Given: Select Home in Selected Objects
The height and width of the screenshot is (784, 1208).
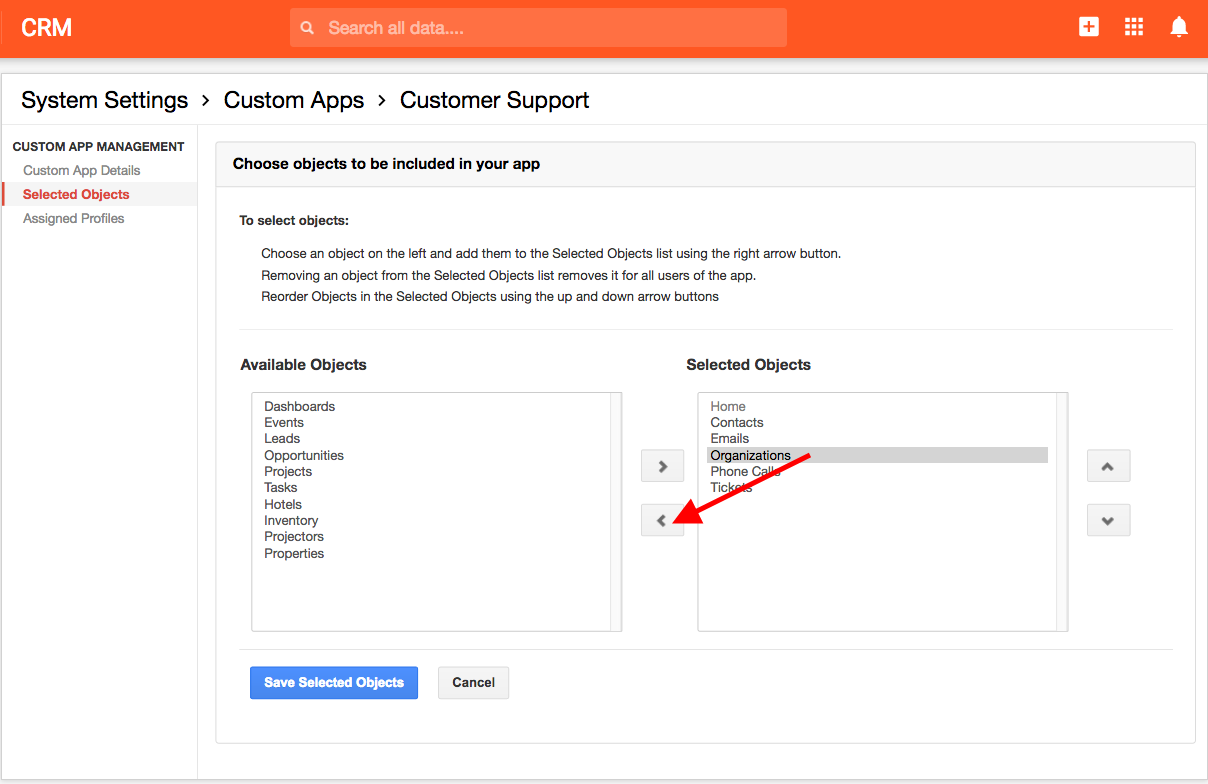Looking at the screenshot, I should coord(728,406).
